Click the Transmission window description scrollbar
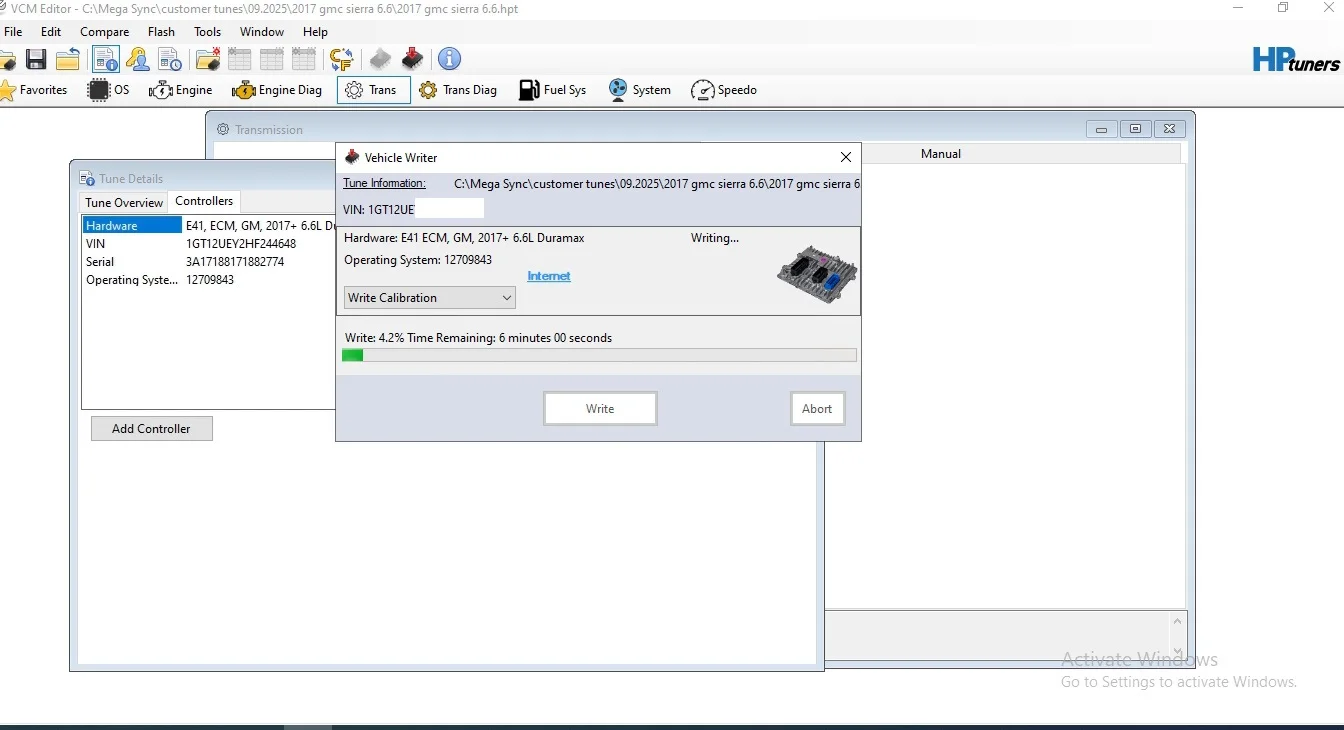 click(x=1177, y=637)
